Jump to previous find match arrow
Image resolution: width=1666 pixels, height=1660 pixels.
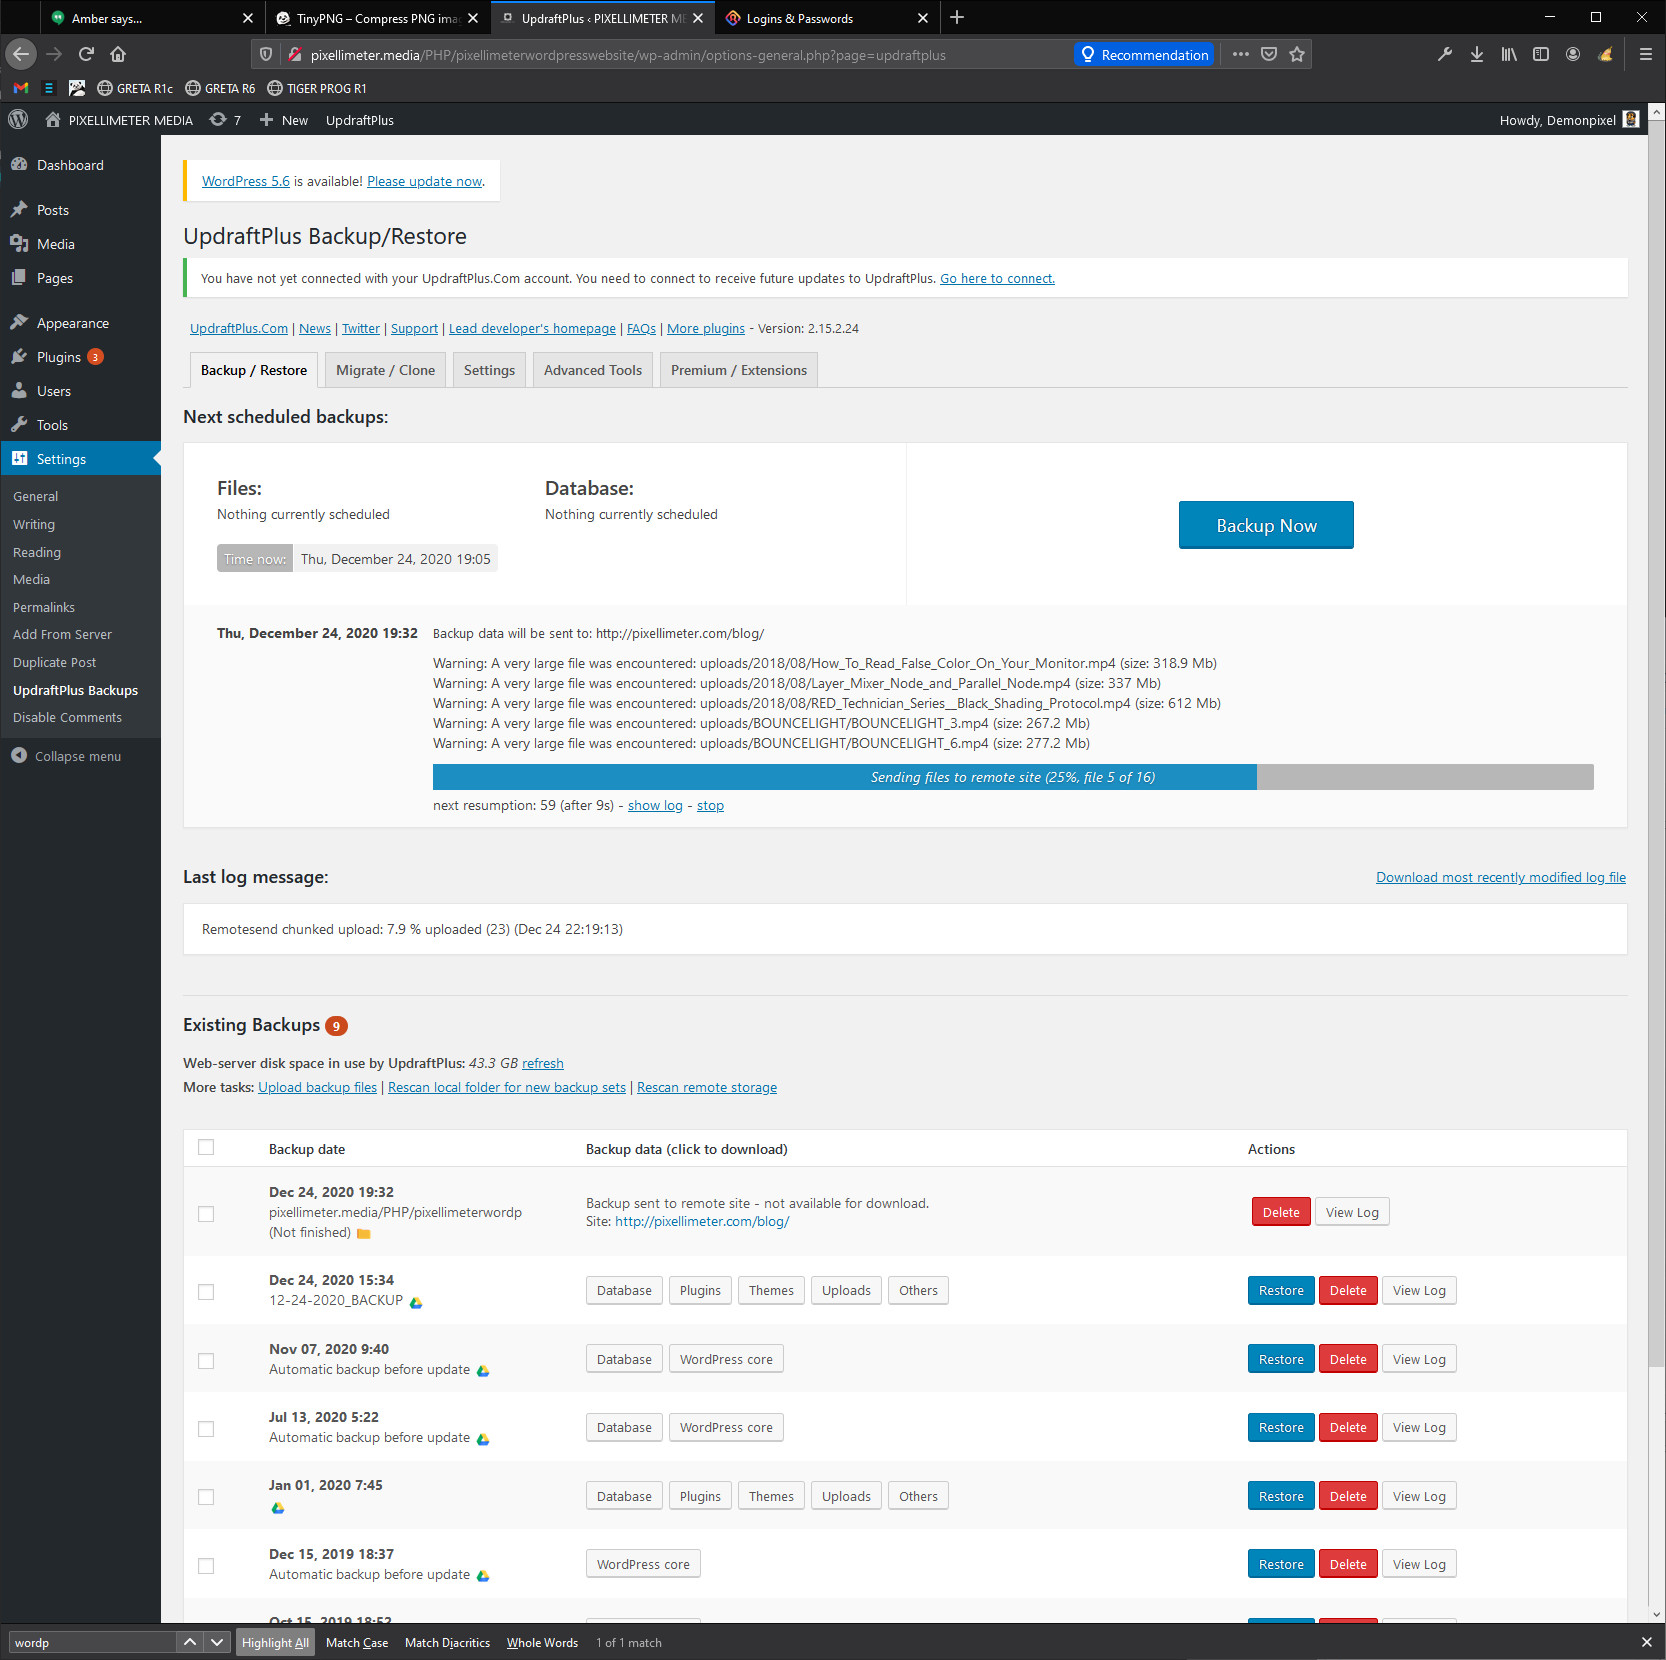tap(189, 1642)
